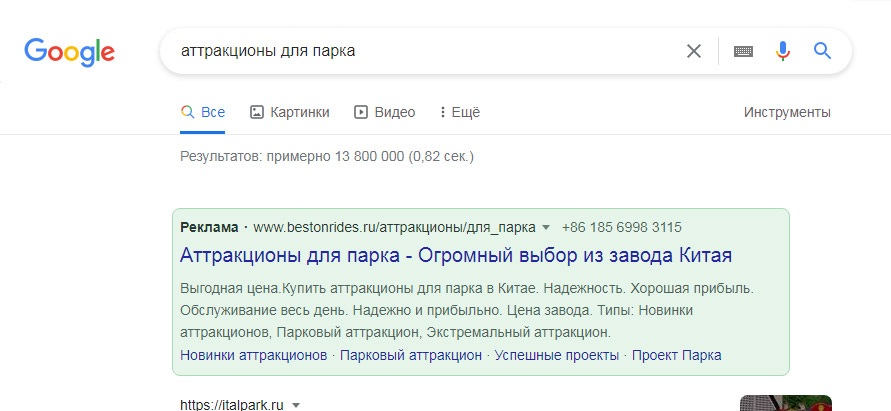Start voice search with microphone icon
This screenshot has height=411, width=891.
[x=783, y=51]
